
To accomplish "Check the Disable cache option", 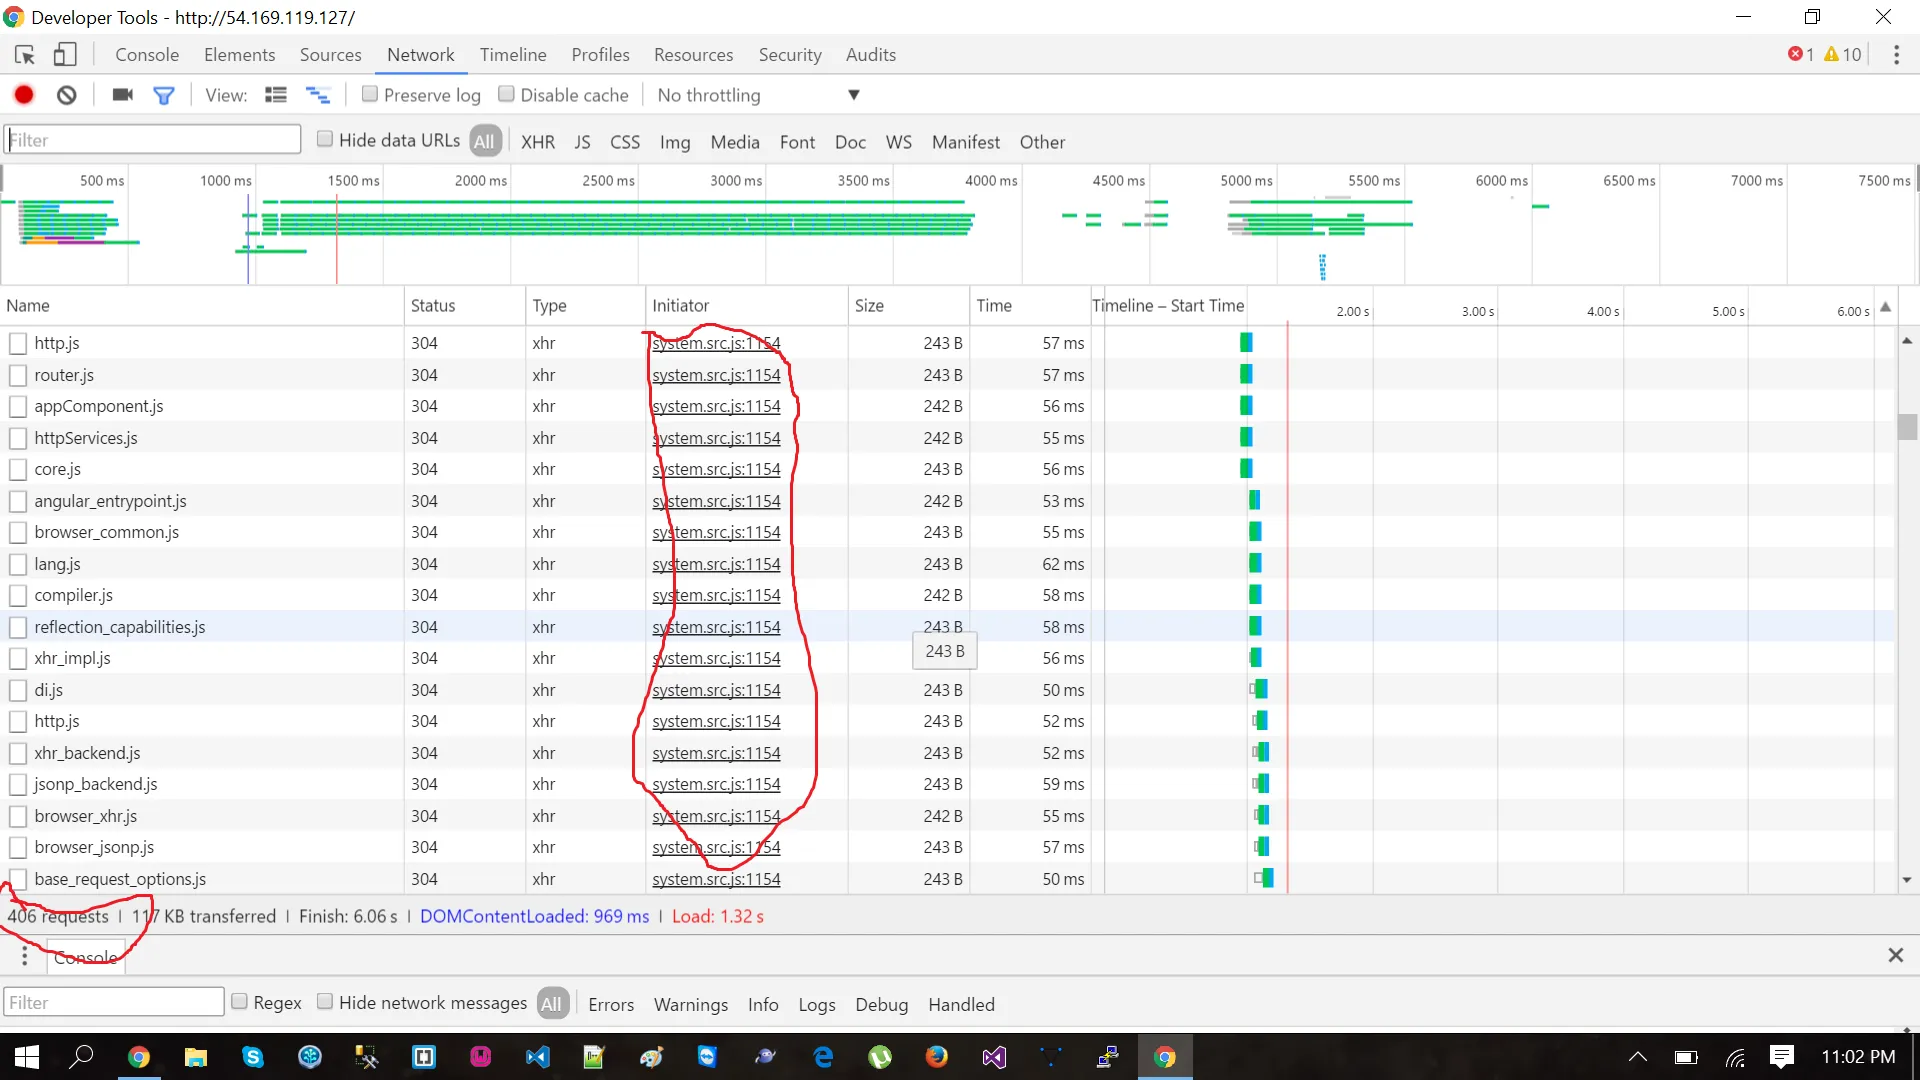I will click(x=507, y=94).
